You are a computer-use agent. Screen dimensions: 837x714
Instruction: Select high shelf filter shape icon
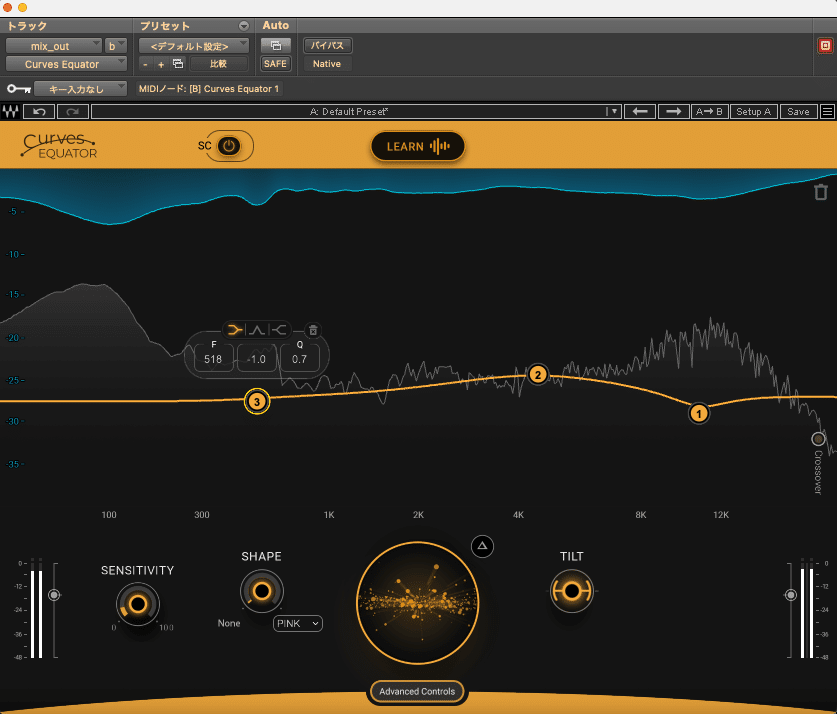click(x=278, y=330)
